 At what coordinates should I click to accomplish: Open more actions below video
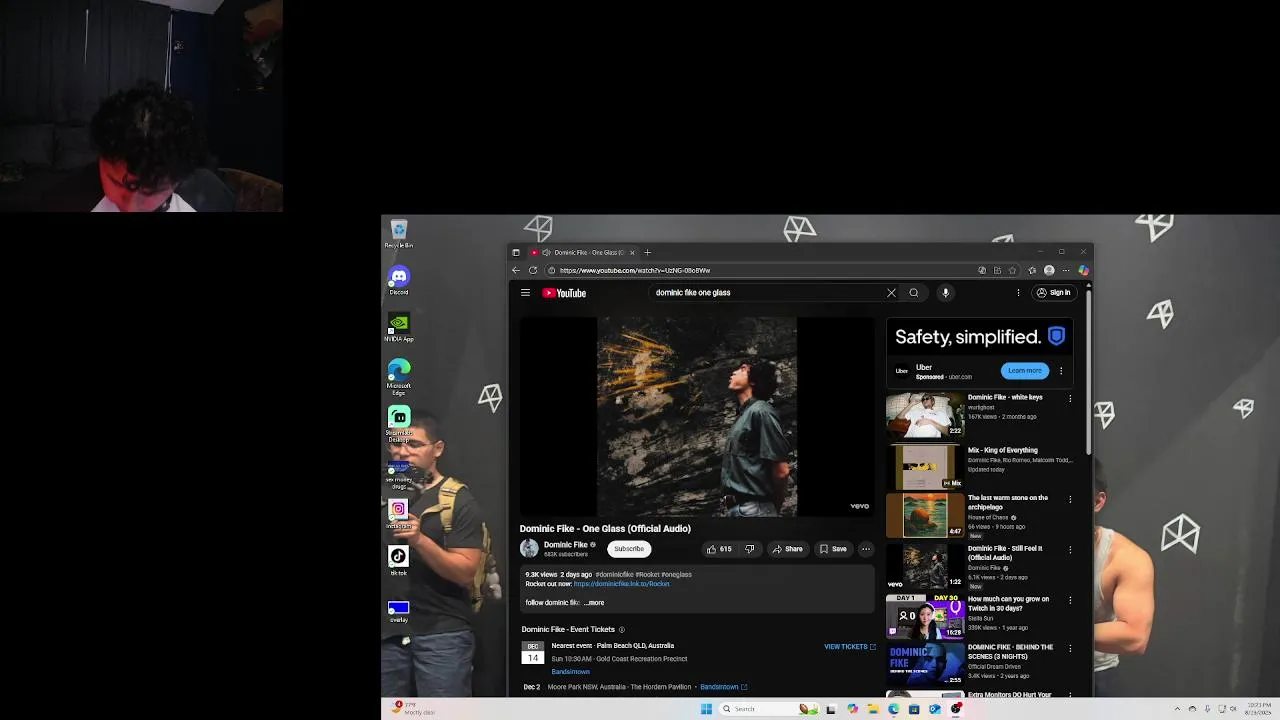(x=866, y=549)
